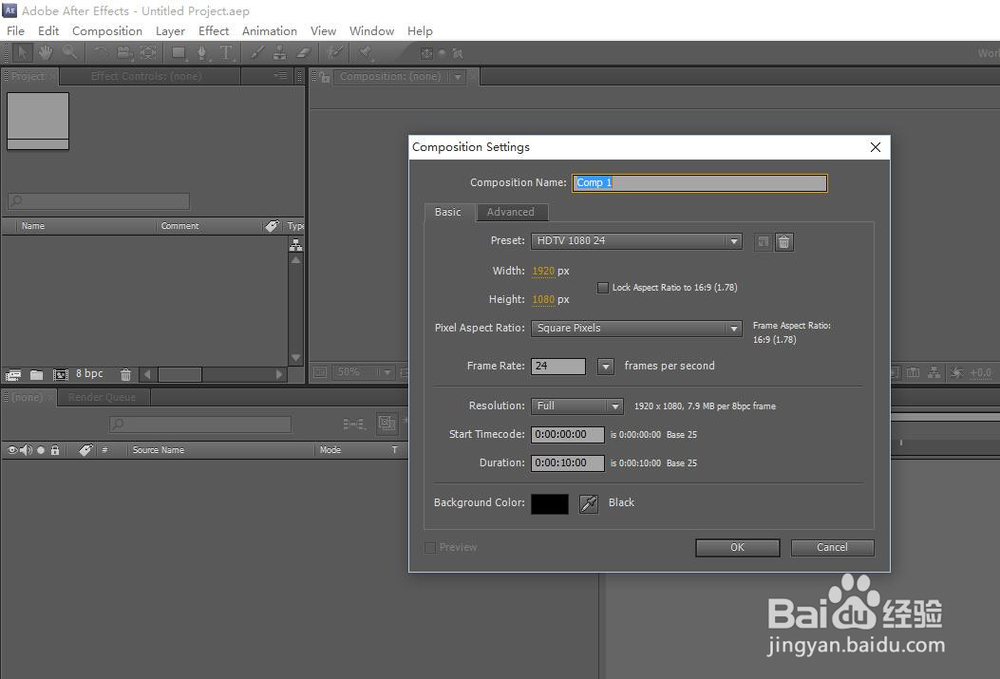
Task: Switch to the Effect Controls (none) tab
Action: pos(147,77)
